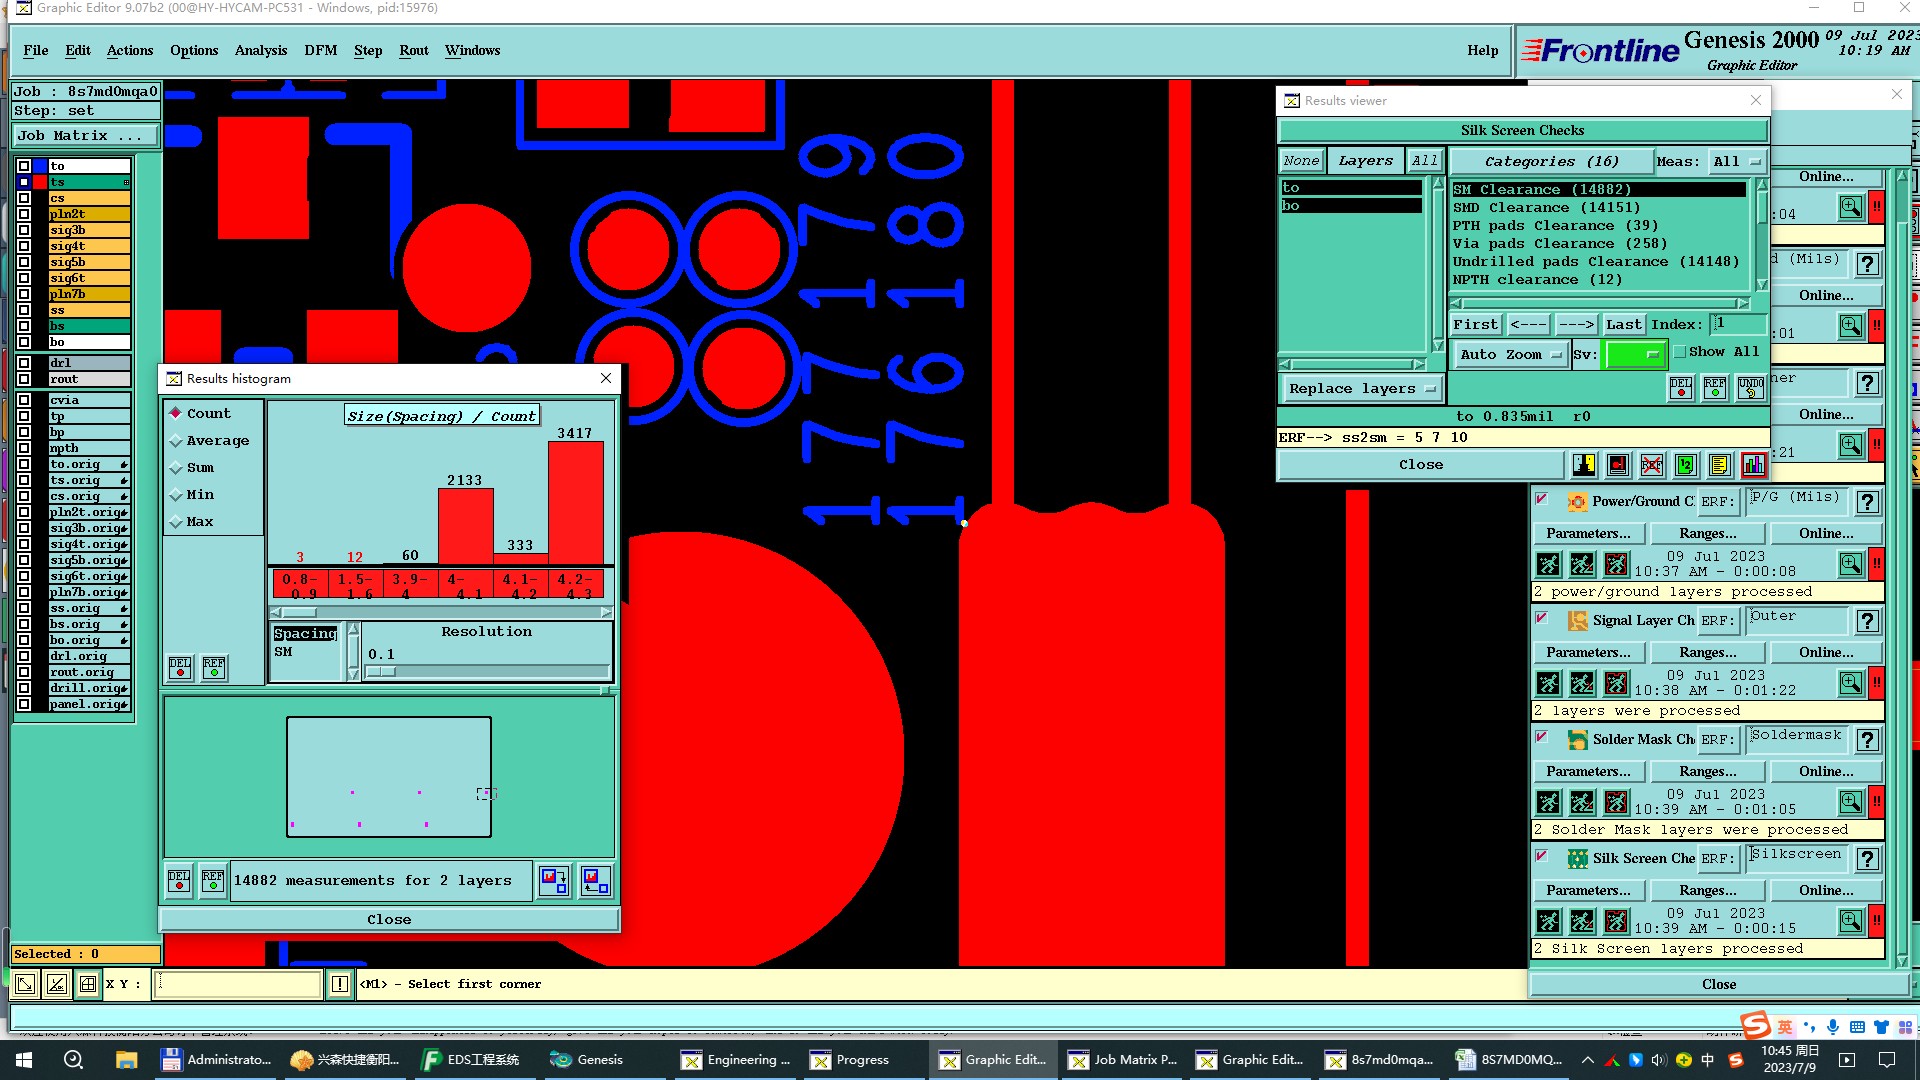Enable the Show All checkbox

[1681, 352]
